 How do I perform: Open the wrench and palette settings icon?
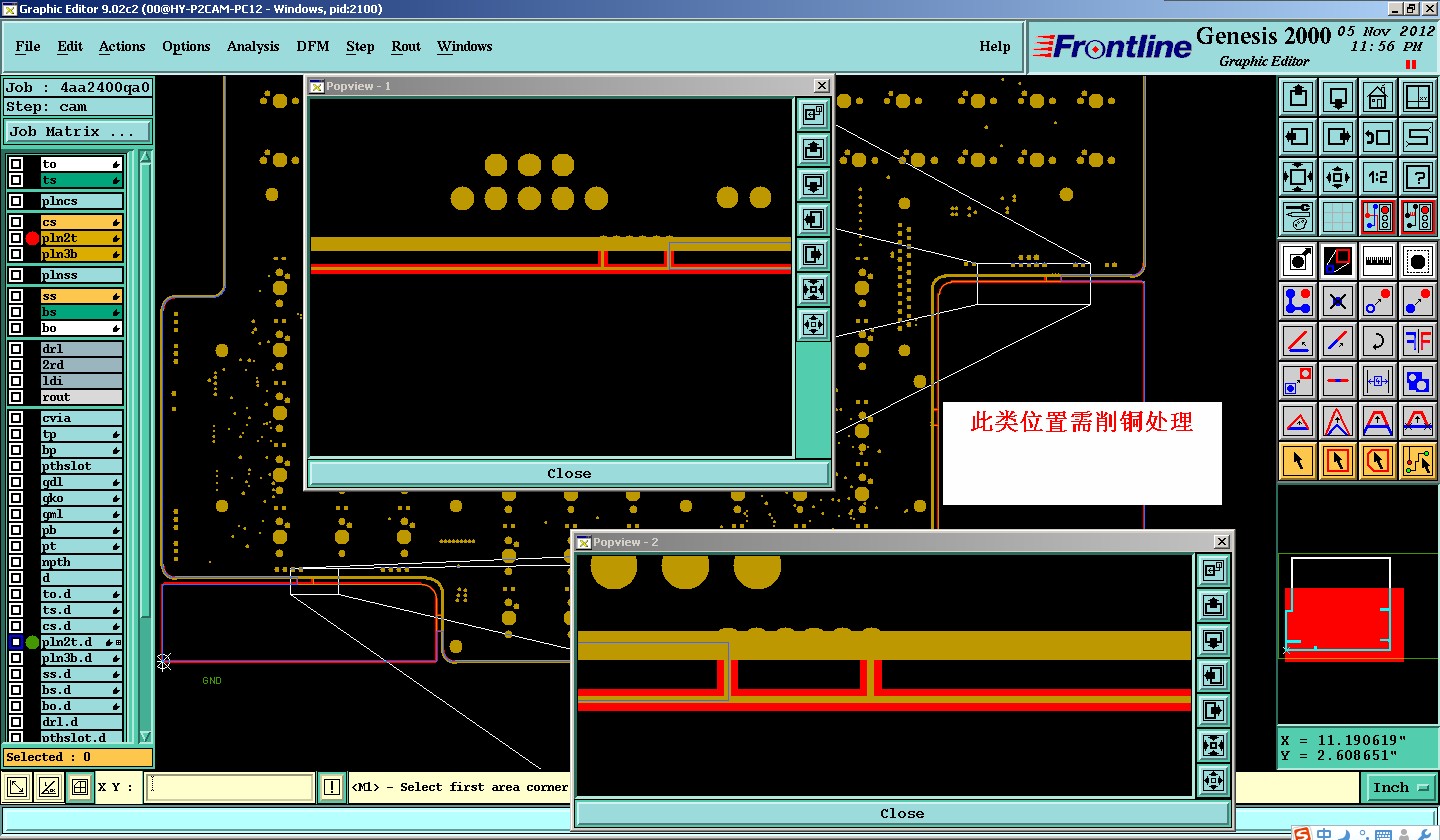click(1298, 216)
